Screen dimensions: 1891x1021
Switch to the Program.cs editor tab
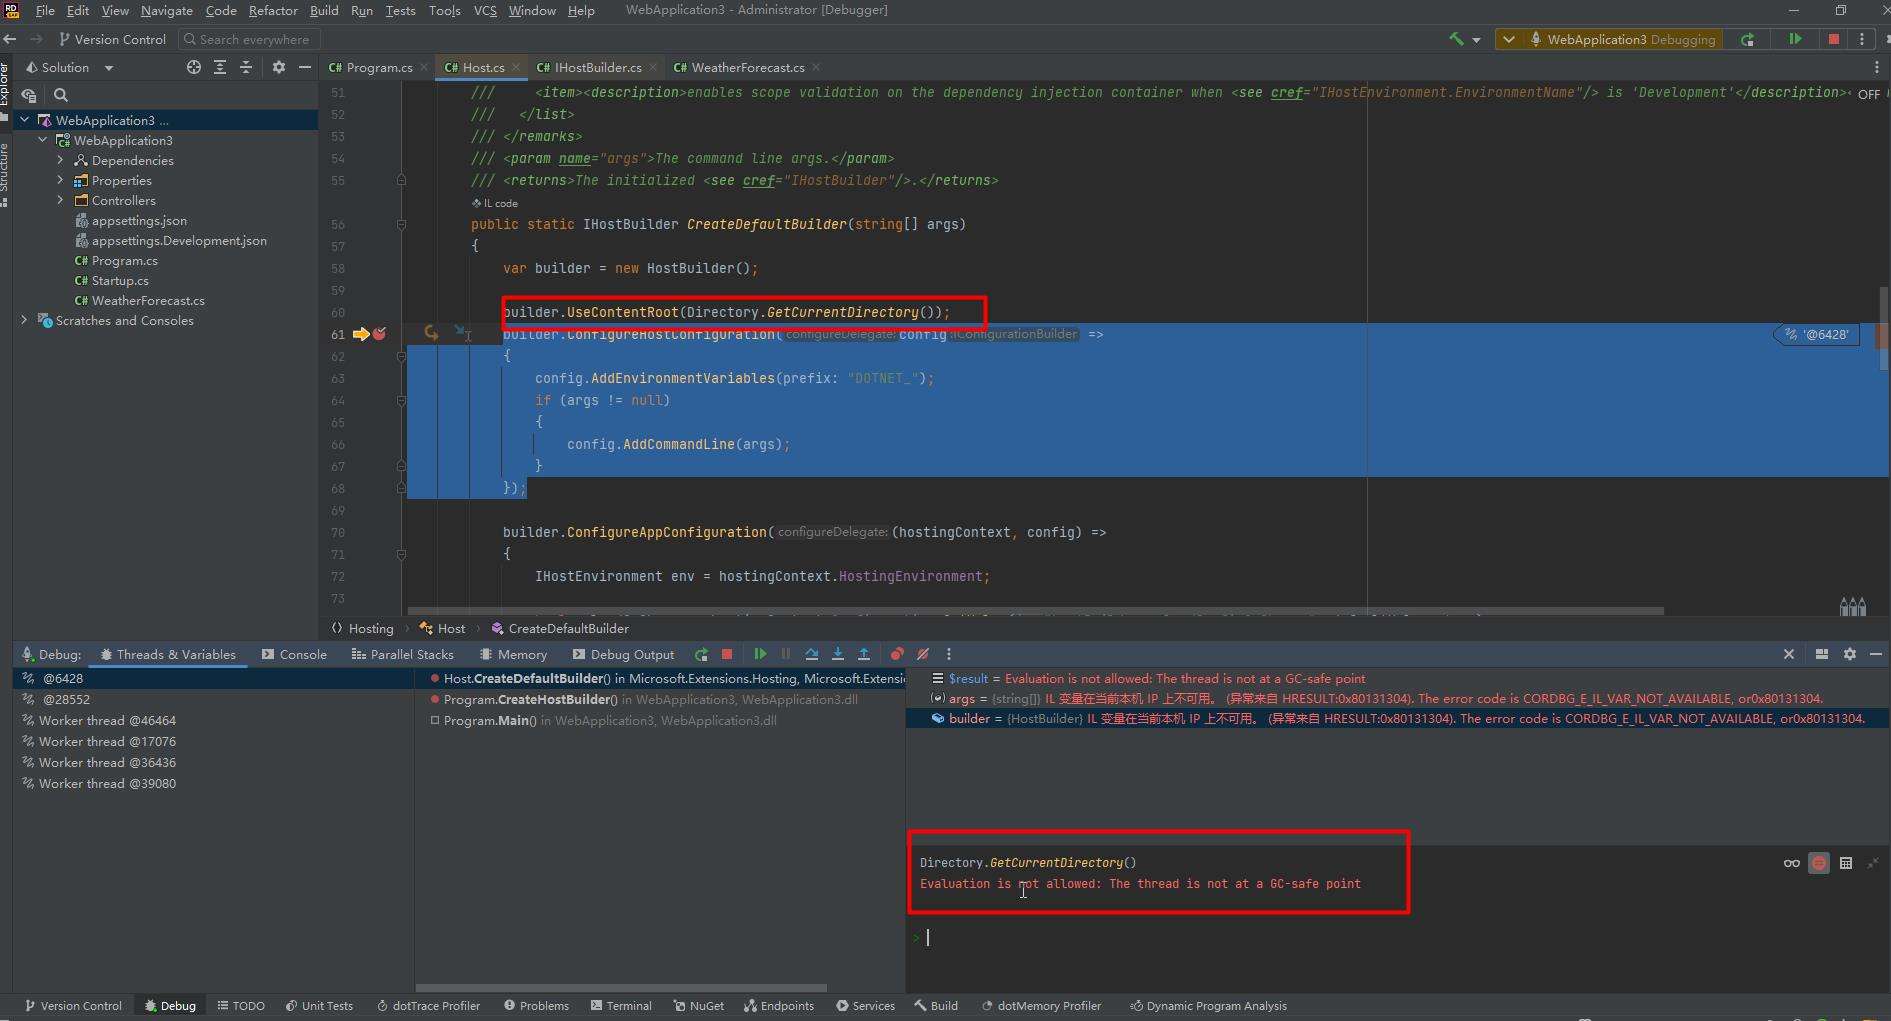tap(378, 67)
